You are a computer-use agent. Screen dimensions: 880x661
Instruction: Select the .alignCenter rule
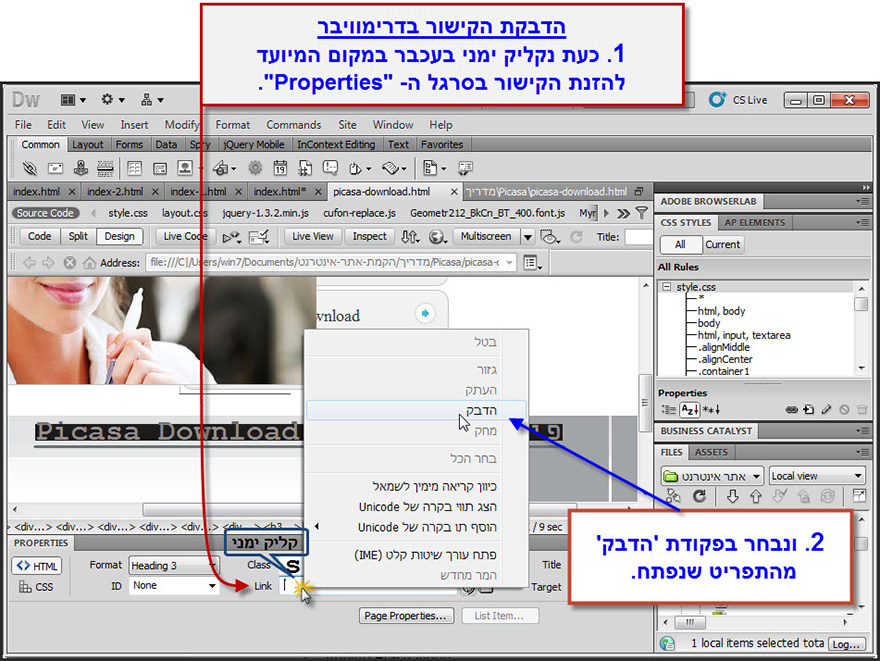point(726,359)
